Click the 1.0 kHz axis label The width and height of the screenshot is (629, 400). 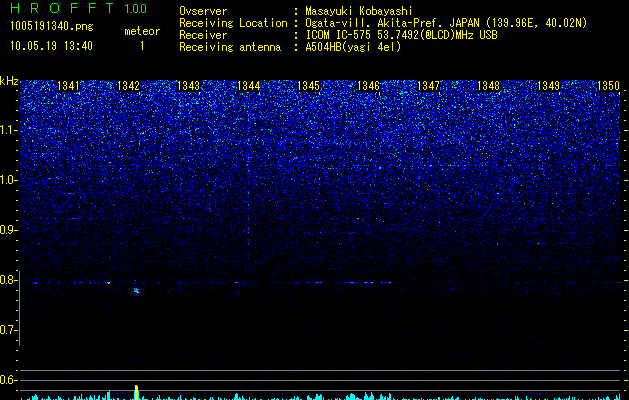pos(8,180)
